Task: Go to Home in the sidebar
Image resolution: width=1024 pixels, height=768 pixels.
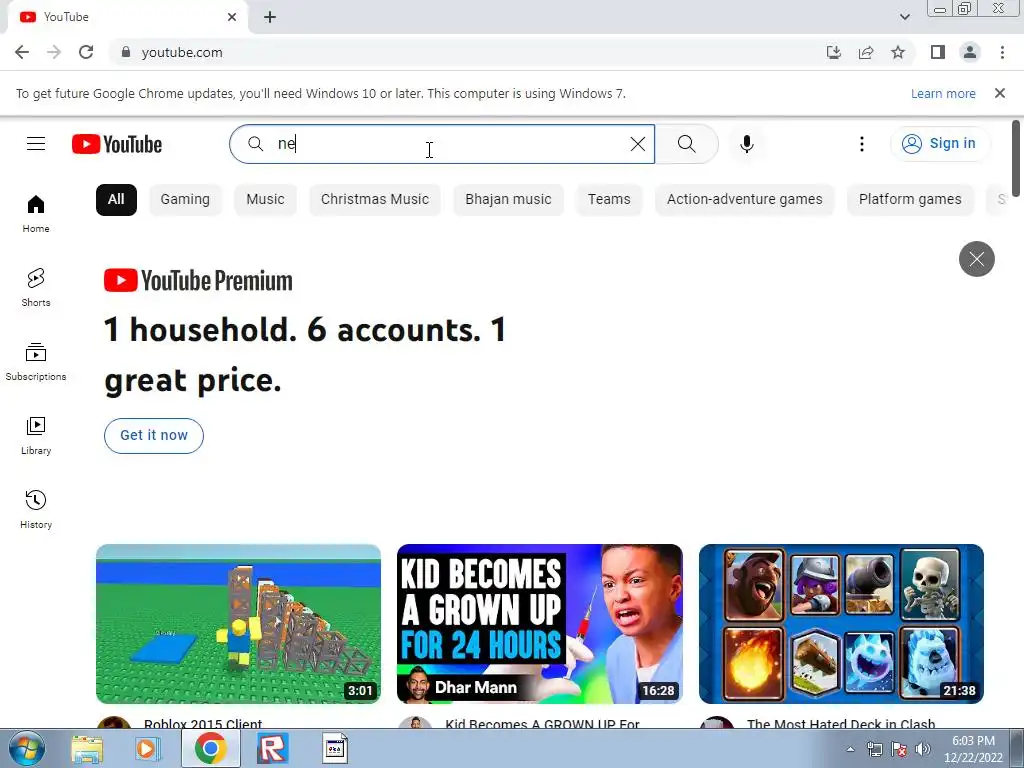Action: 36,214
